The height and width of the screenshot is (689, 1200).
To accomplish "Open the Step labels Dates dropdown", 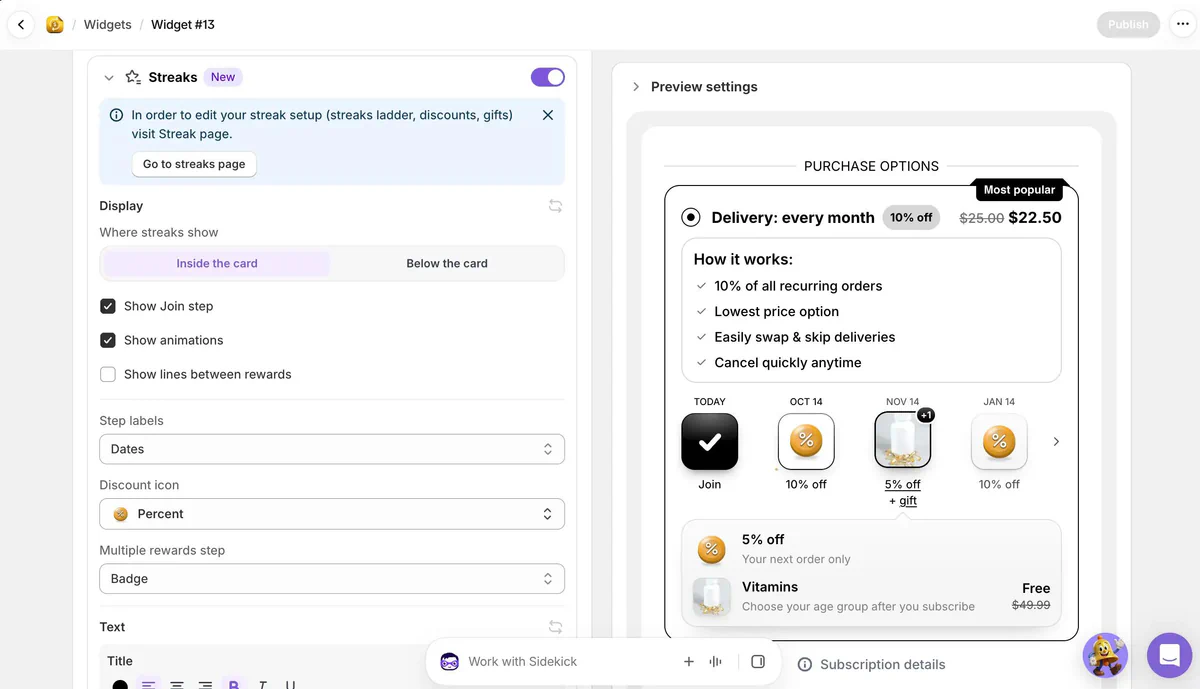I will click(x=332, y=449).
